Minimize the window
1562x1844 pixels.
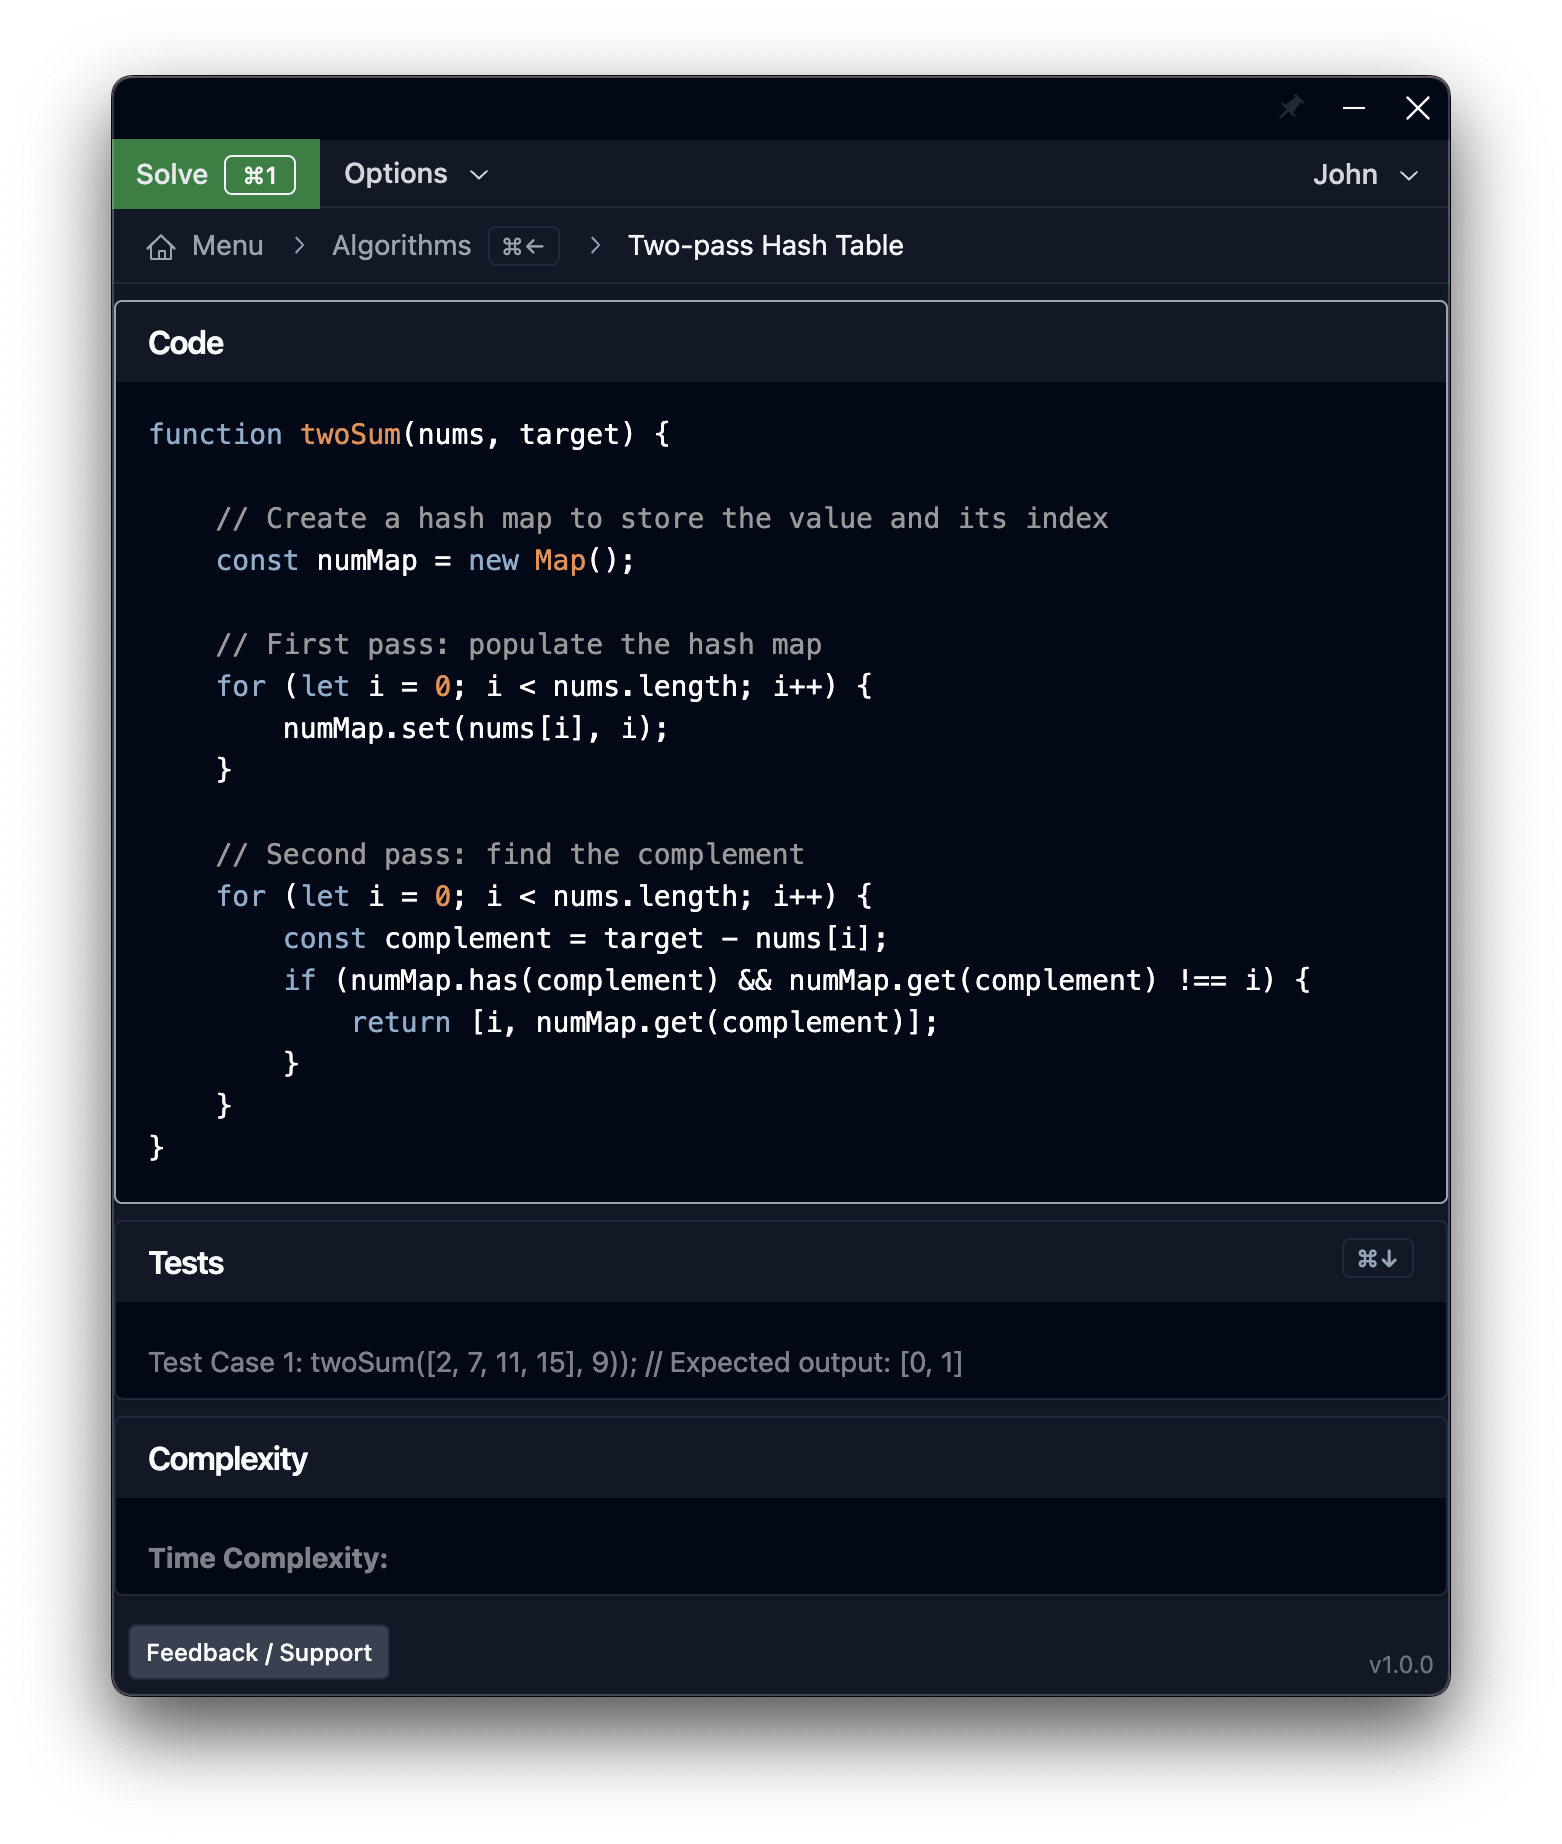click(1354, 107)
